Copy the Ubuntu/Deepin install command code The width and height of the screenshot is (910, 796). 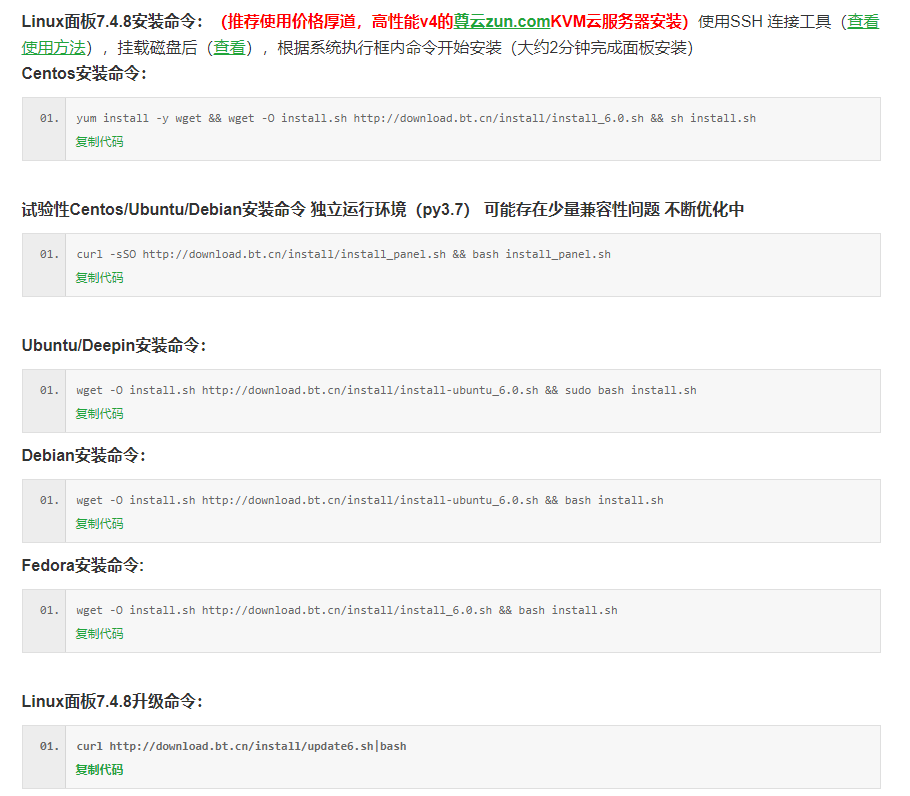(98, 413)
